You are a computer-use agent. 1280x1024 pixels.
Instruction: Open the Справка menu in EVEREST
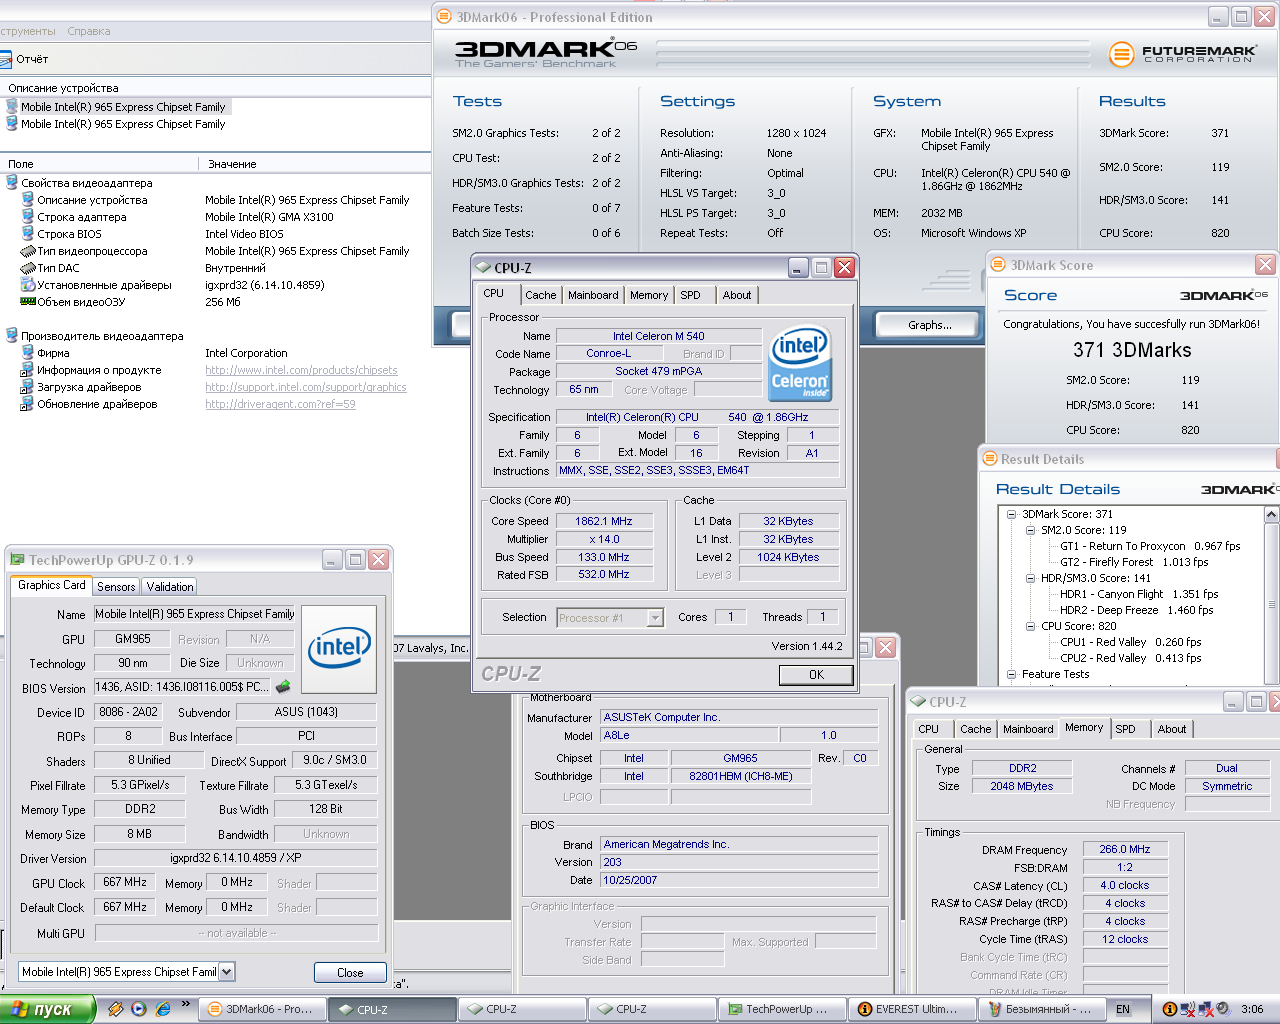(x=89, y=31)
